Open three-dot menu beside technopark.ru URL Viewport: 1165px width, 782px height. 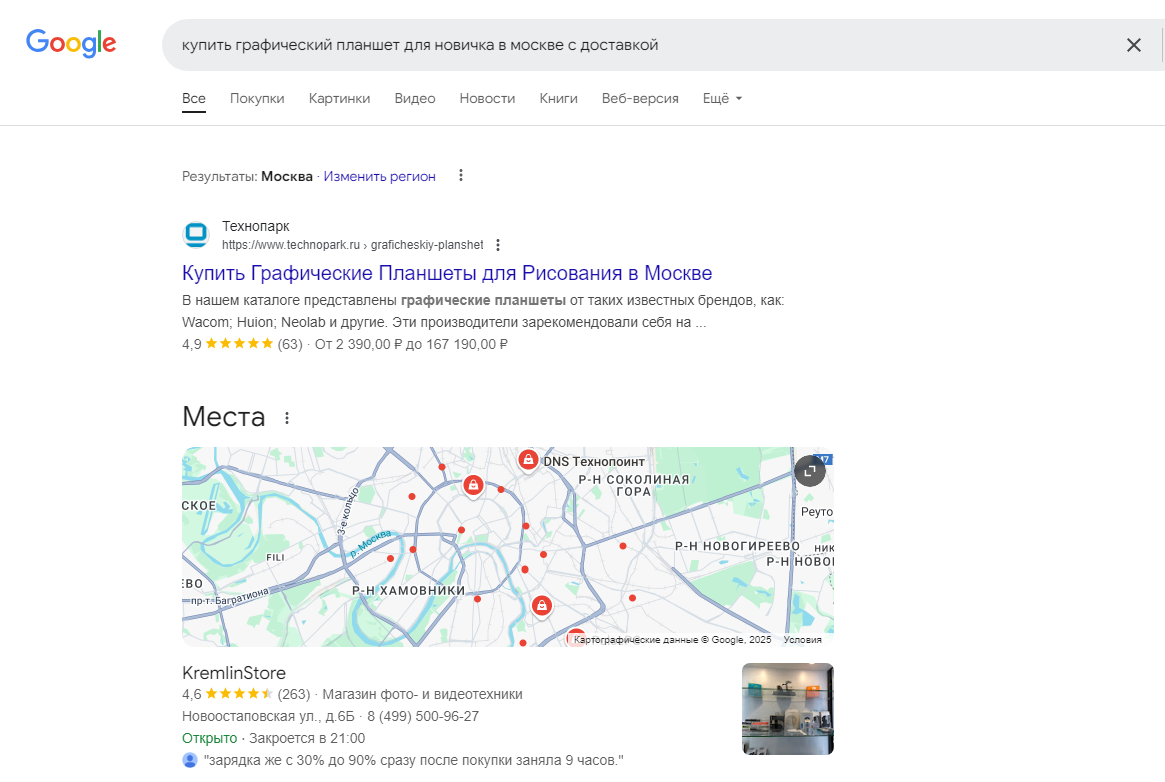[x=498, y=245]
